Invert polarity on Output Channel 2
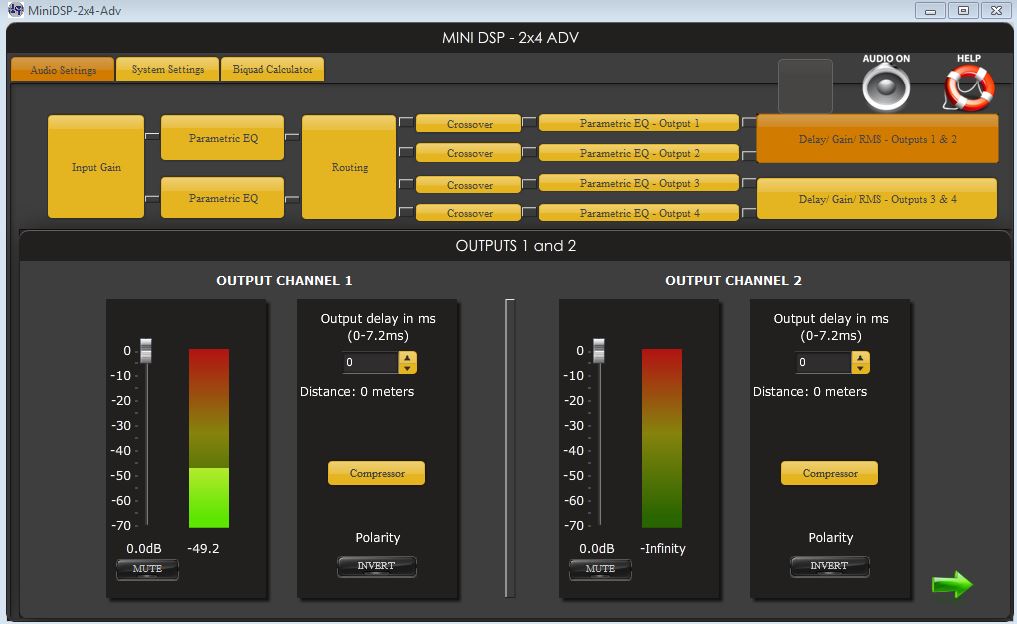 [x=830, y=566]
